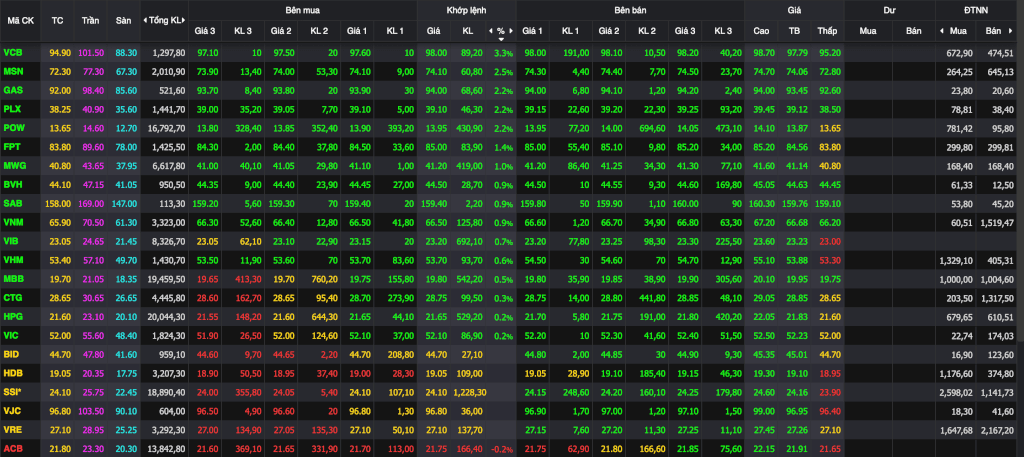Viewport: 1024px width, 457px height.
Task: Open the POW stock symbol
Action: [14, 127]
